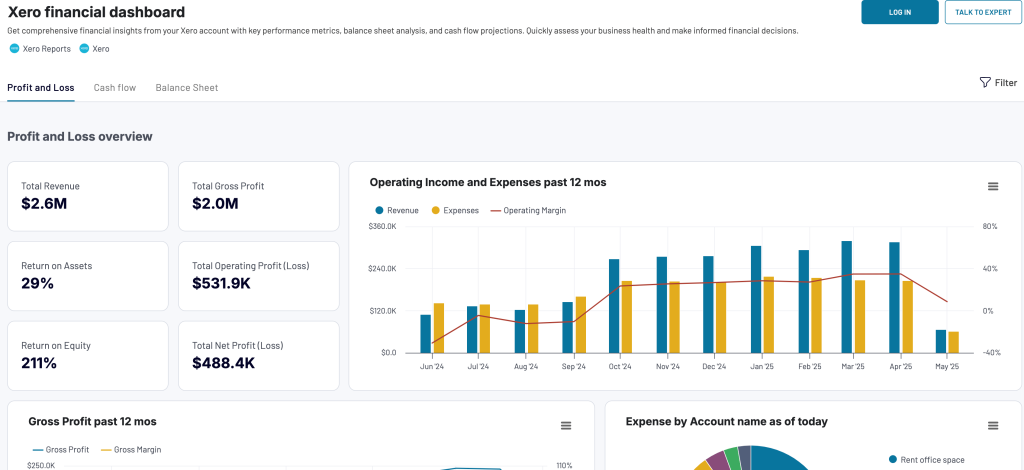
Task: Click the Mar '25 revenue bar
Action: 846,297
